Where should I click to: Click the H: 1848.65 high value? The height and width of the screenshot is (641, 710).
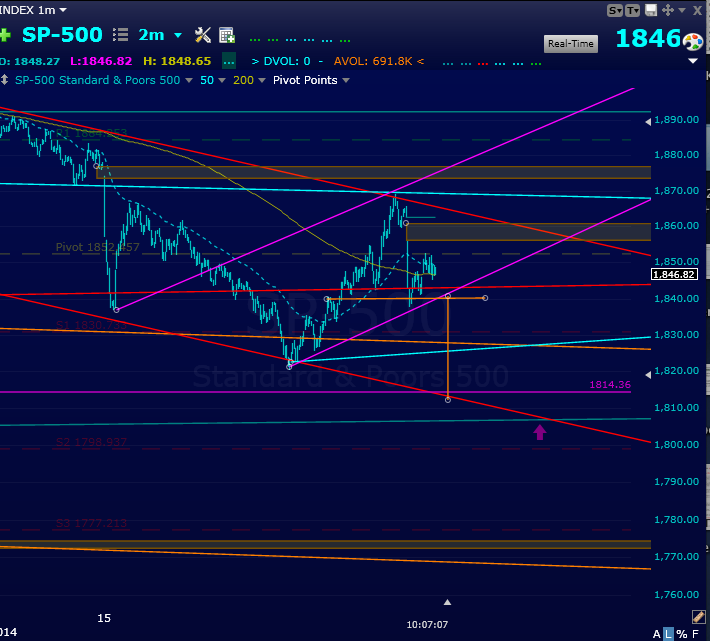coord(177,61)
